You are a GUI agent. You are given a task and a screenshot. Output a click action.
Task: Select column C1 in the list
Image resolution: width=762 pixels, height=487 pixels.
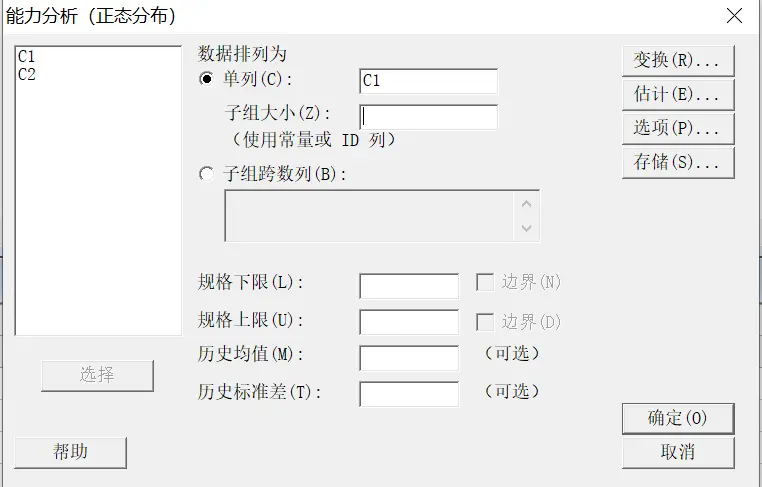pyautogui.click(x=27, y=58)
